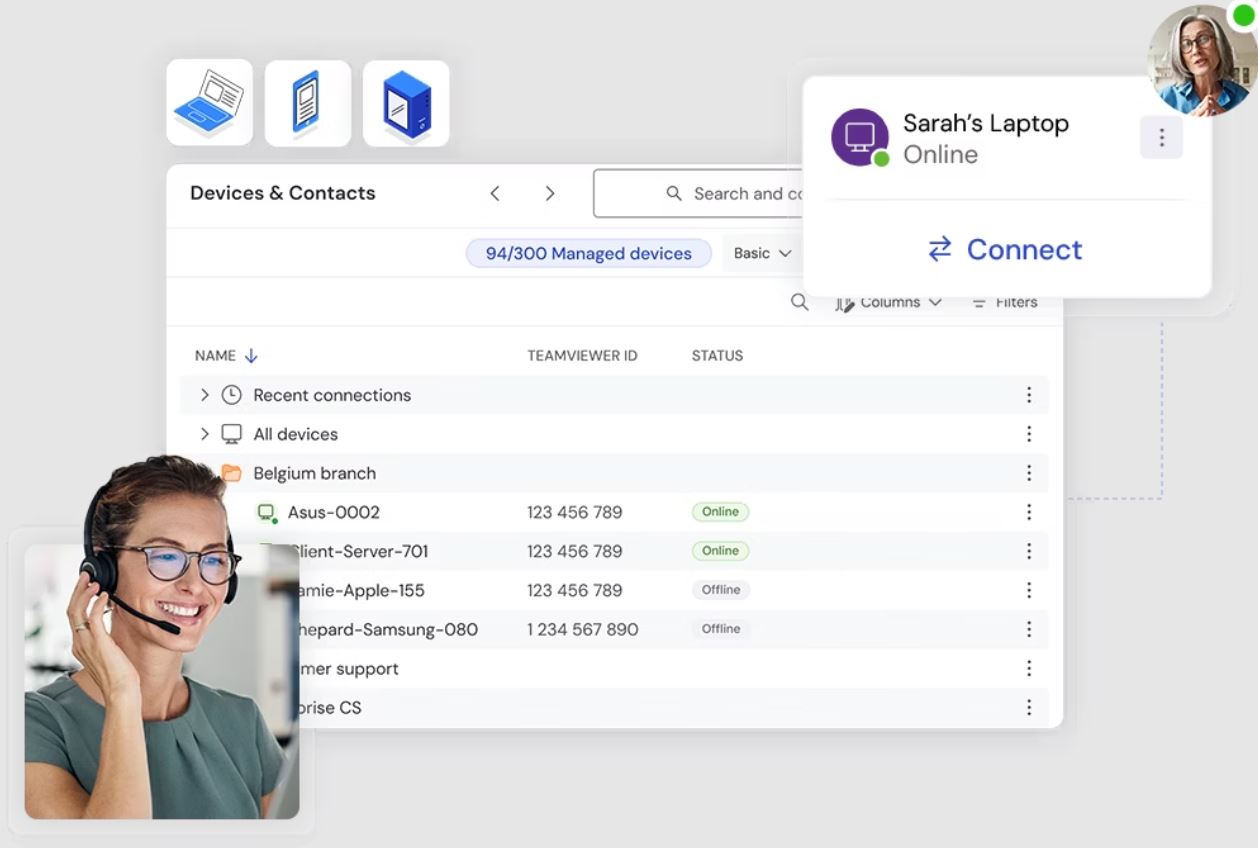
Task: Open the Basic view dropdown
Action: [x=762, y=253]
